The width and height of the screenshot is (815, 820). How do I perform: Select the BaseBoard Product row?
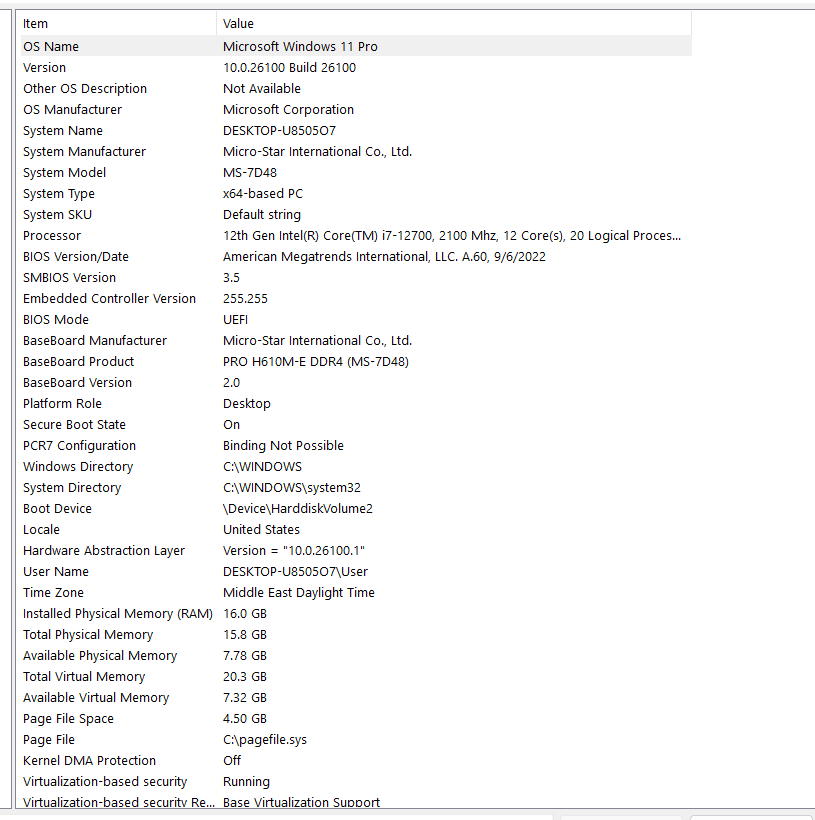356,361
